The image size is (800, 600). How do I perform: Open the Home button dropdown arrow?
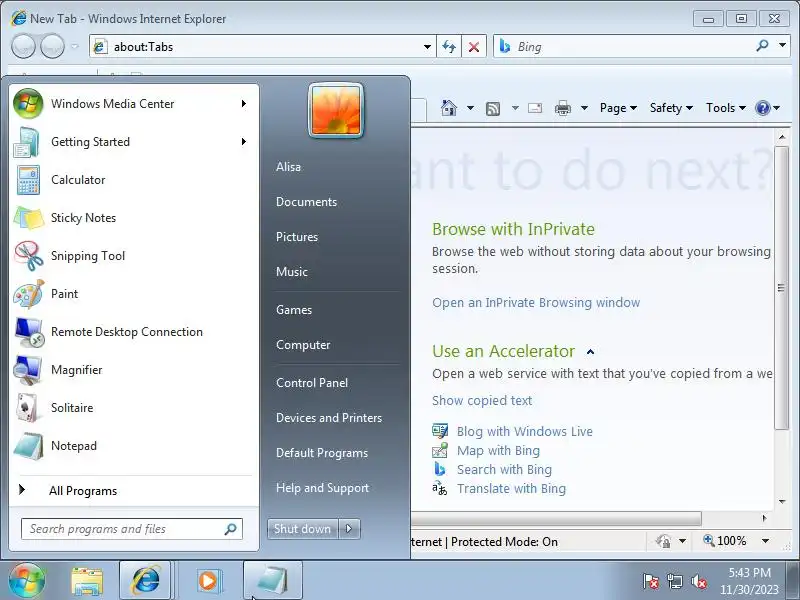[x=470, y=108]
